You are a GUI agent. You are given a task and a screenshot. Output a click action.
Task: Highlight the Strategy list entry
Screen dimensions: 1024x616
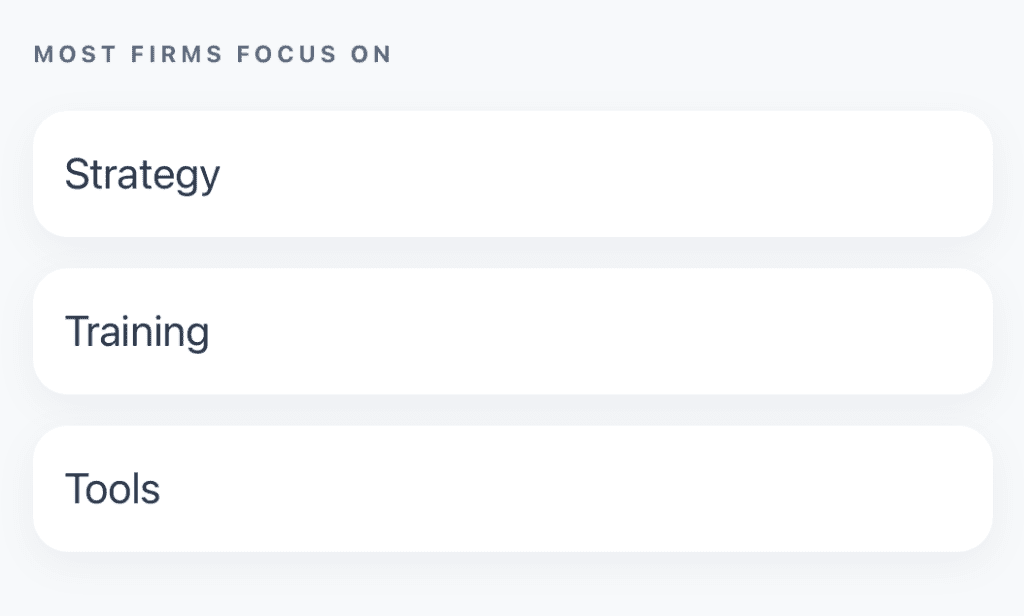coord(512,174)
